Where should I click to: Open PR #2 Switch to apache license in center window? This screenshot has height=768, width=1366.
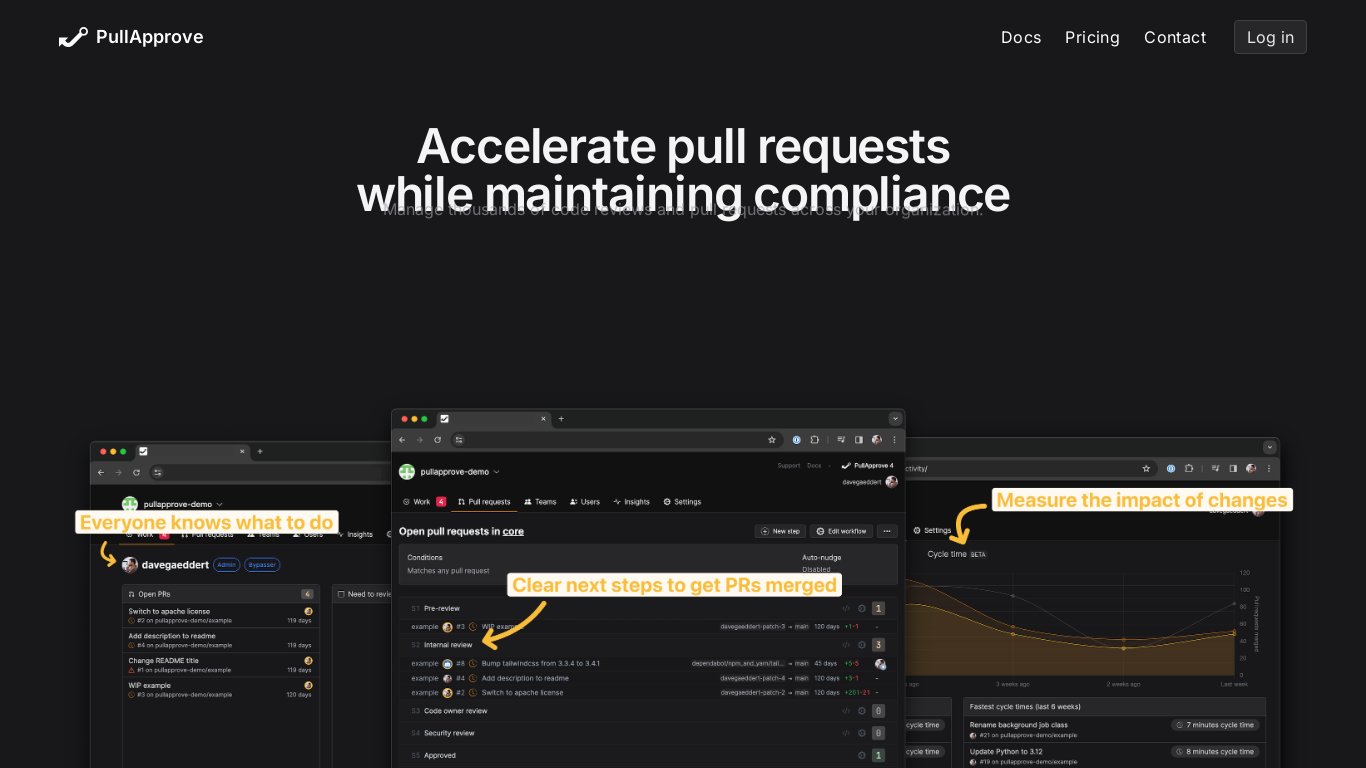tap(522, 692)
